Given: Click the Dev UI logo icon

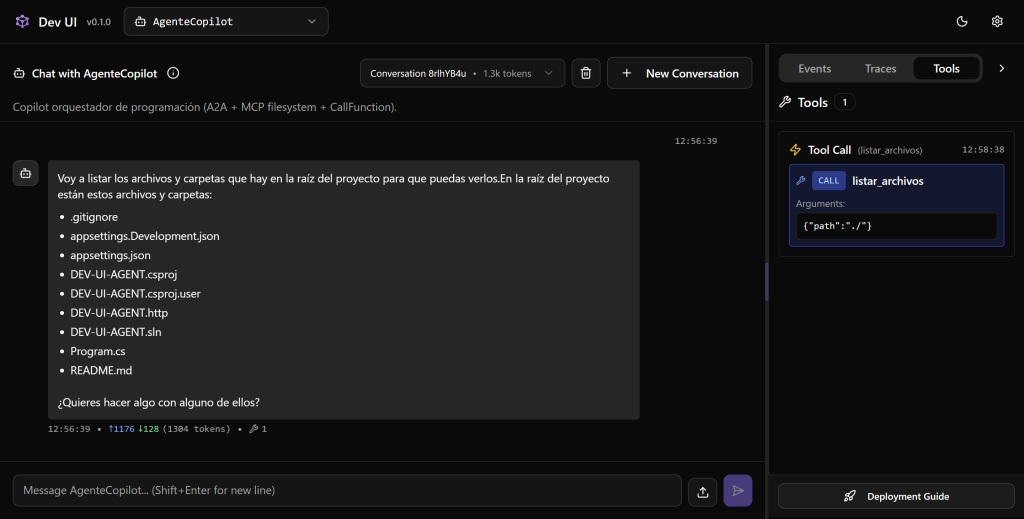Looking at the screenshot, I should coord(22,21).
